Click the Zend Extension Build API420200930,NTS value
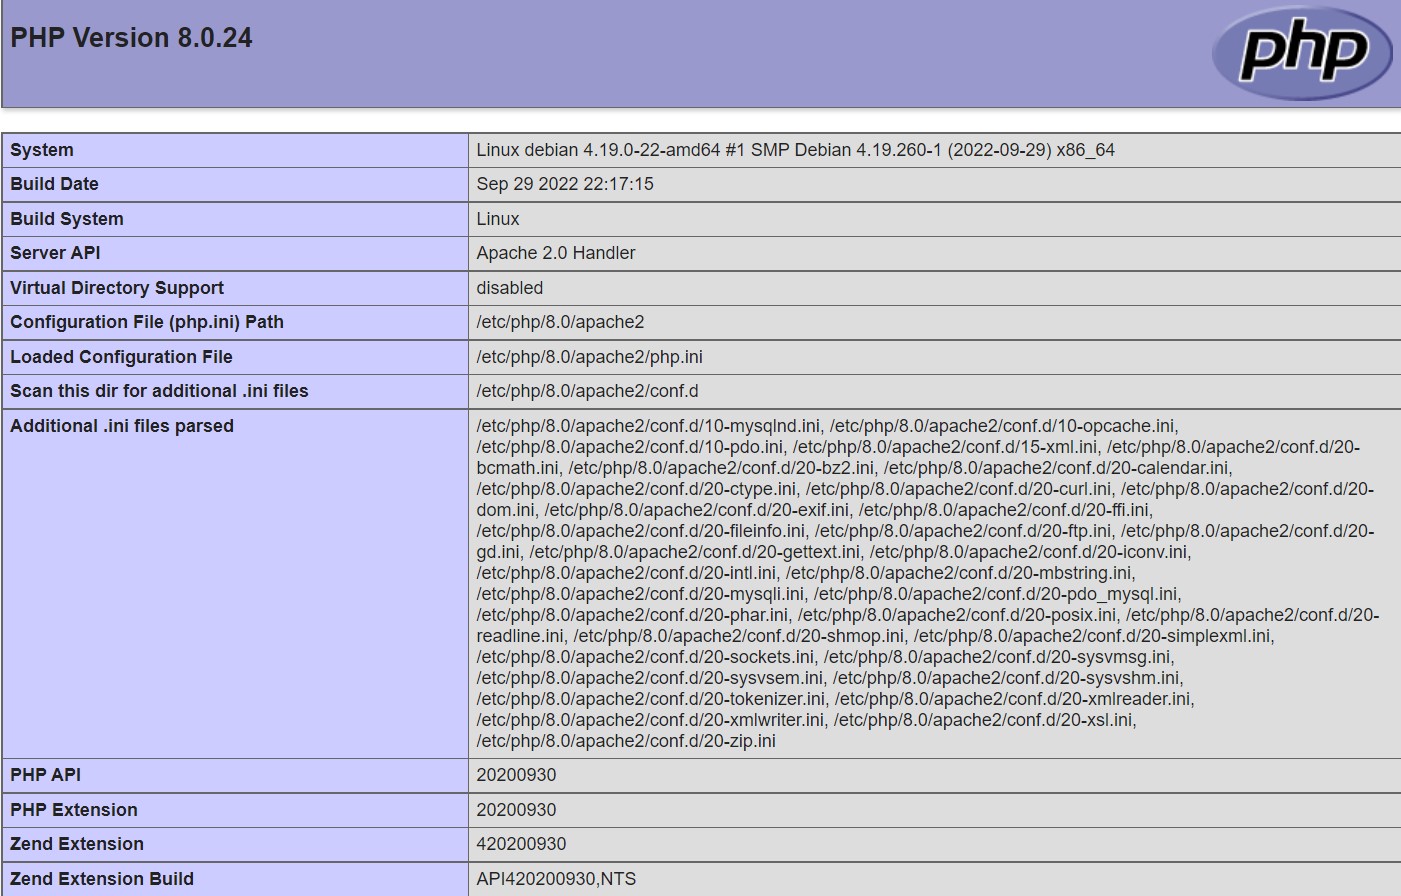Viewport: 1401px width, 896px height. [556, 879]
